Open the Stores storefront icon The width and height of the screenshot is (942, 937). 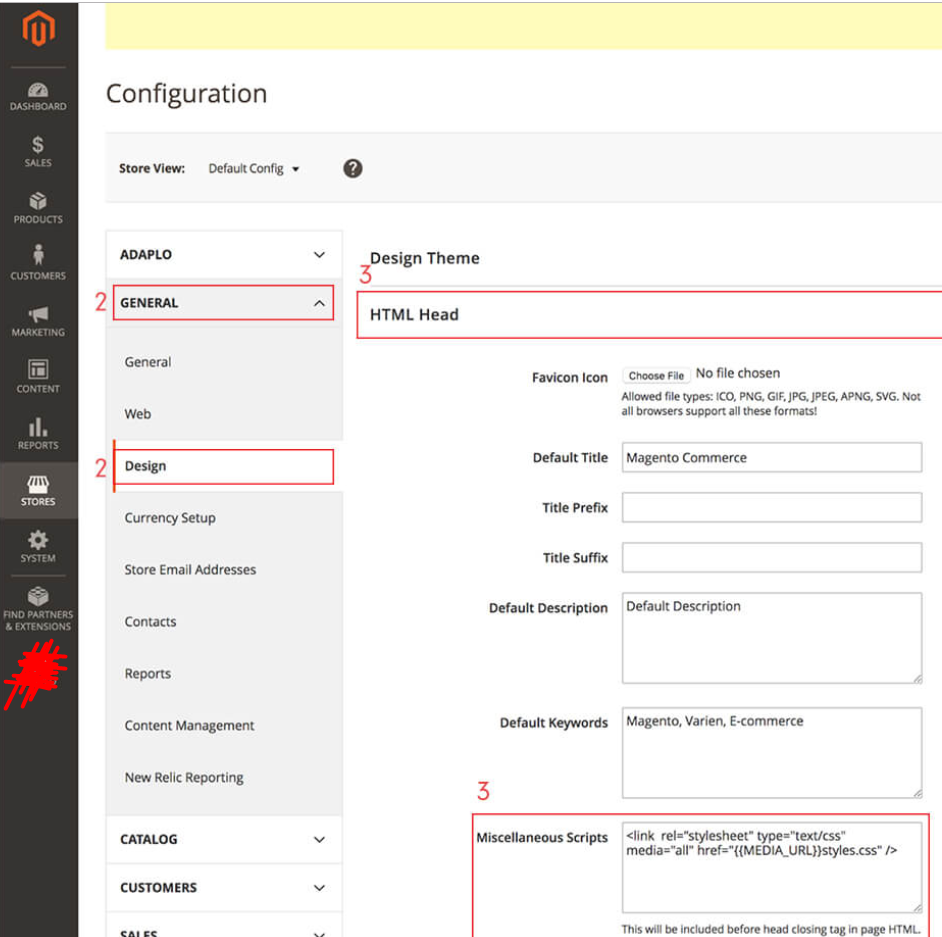tap(38, 484)
